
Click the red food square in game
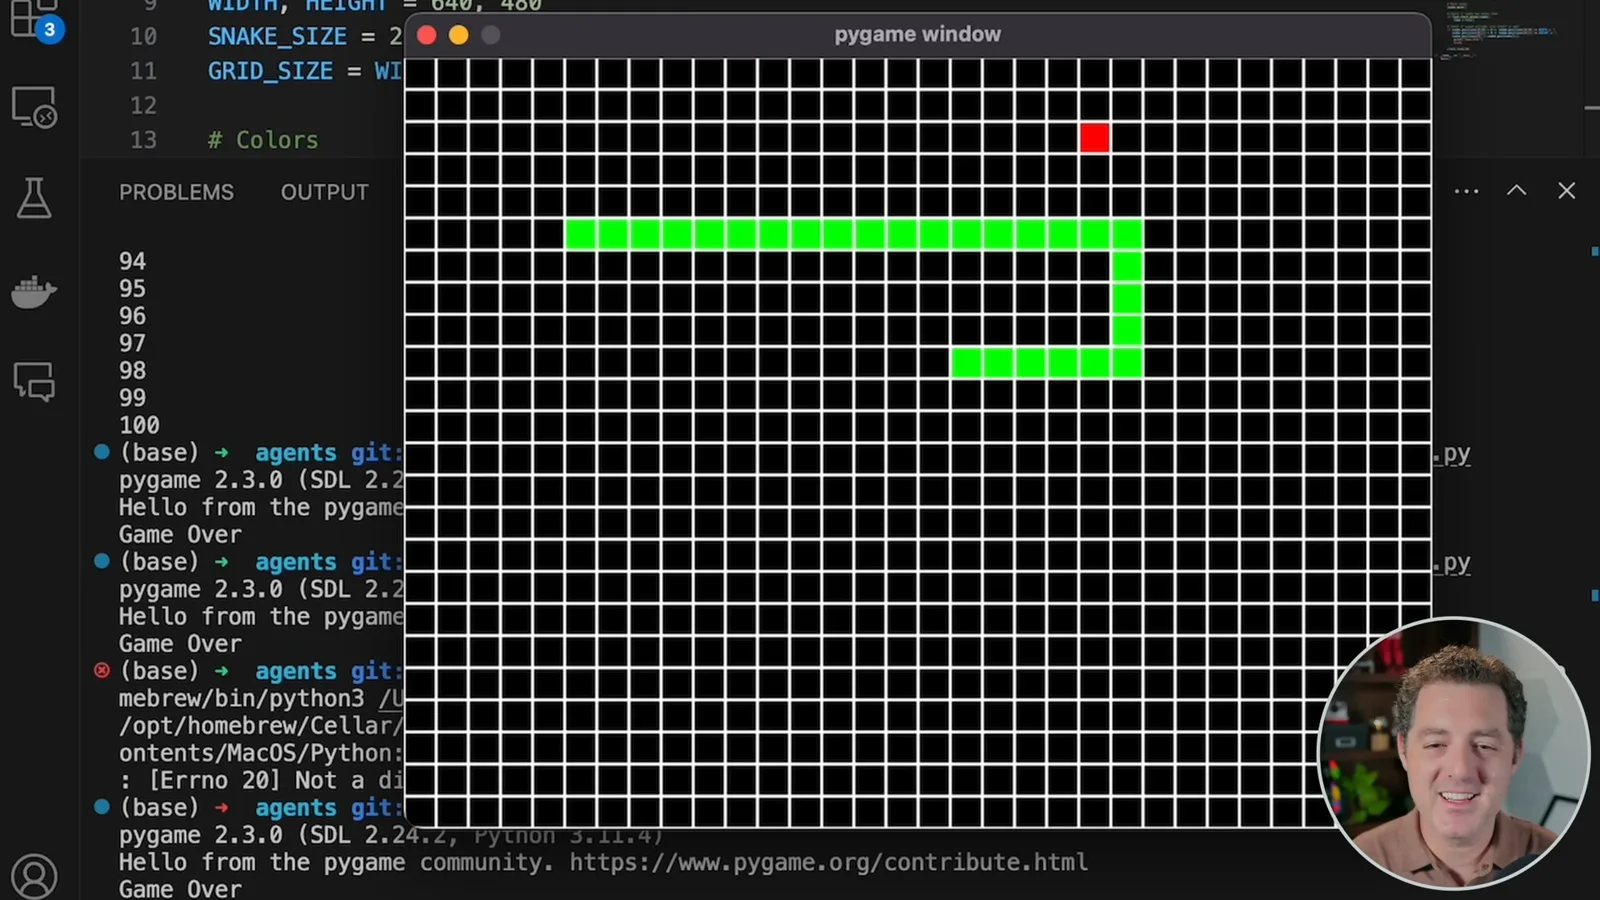(1094, 138)
